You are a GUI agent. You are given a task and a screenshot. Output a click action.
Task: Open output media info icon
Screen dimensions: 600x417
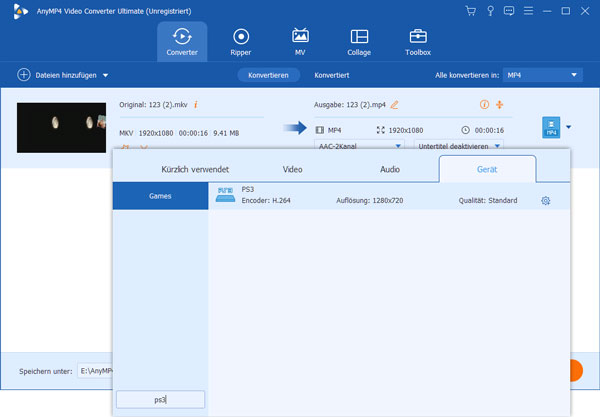click(x=484, y=104)
